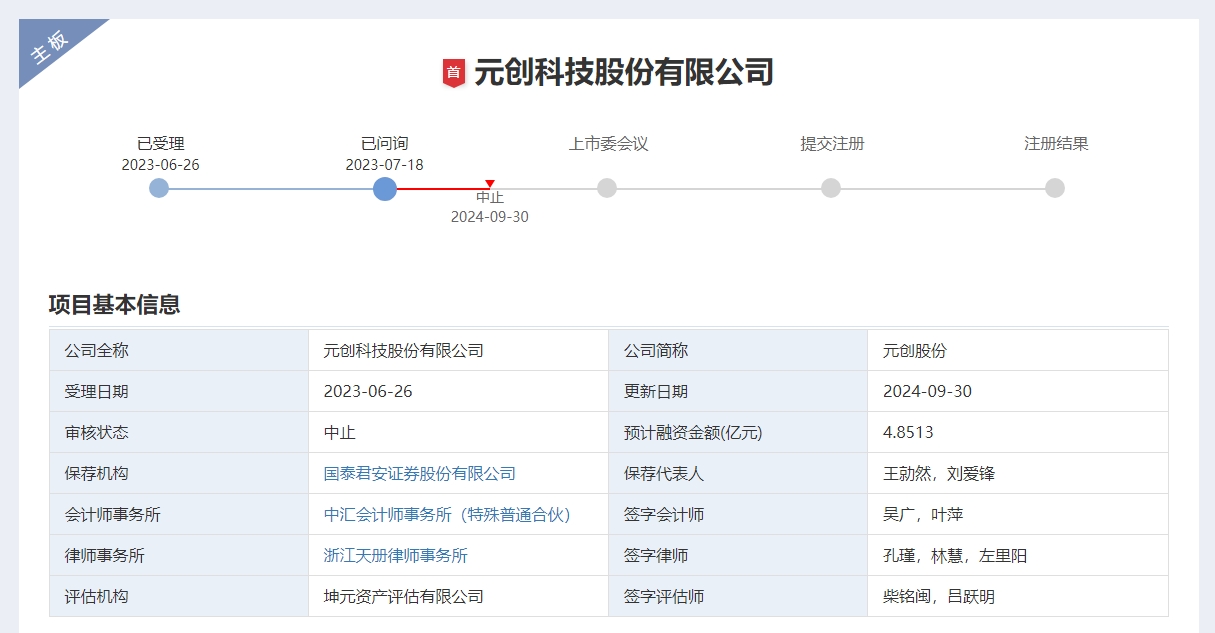This screenshot has width=1215, height=633.
Task: Click the 上市委会议 stage label text
Action: (x=609, y=144)
